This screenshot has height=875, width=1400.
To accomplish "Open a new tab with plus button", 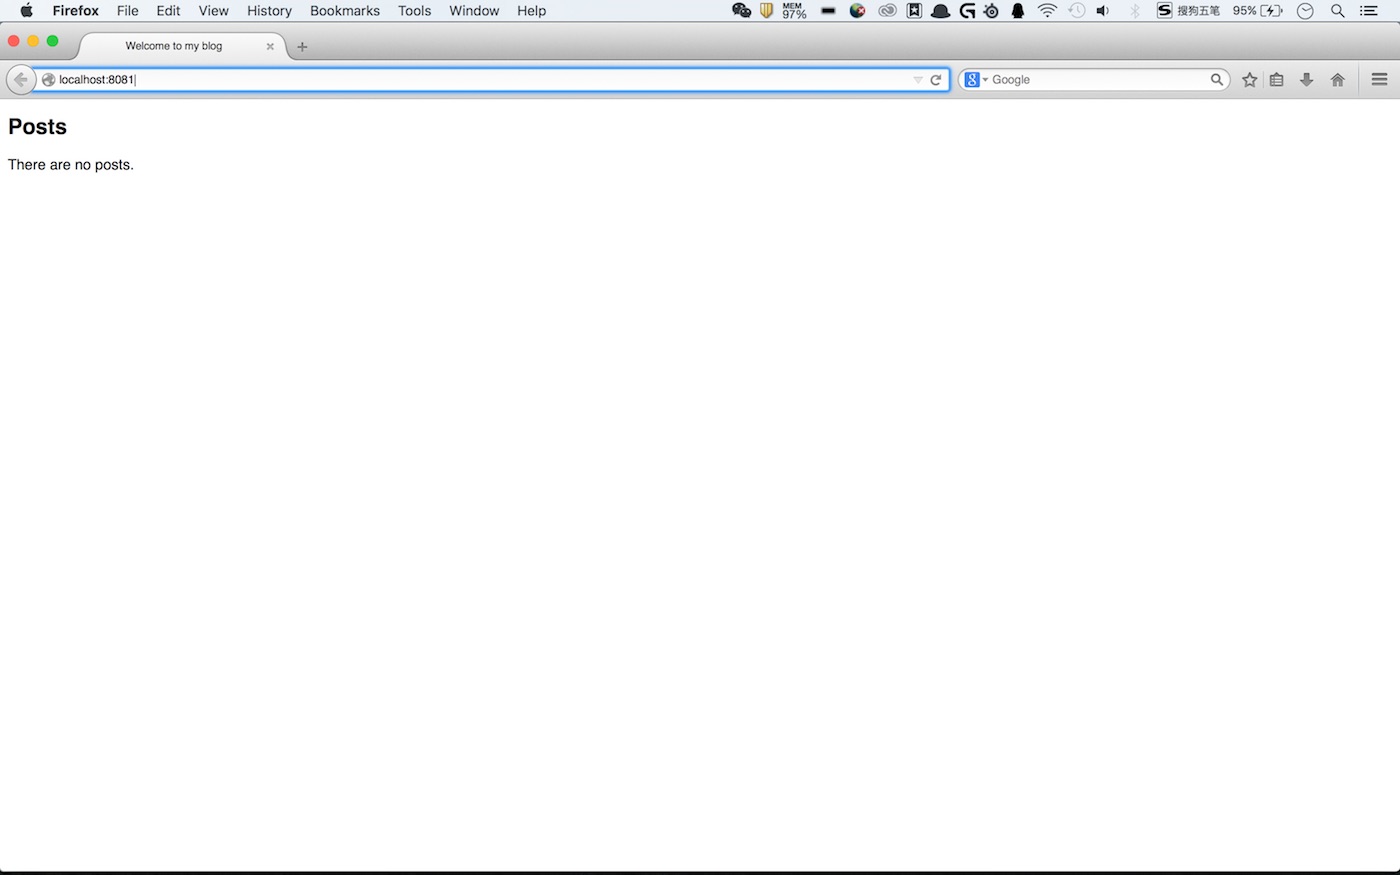I will [302, 47].
